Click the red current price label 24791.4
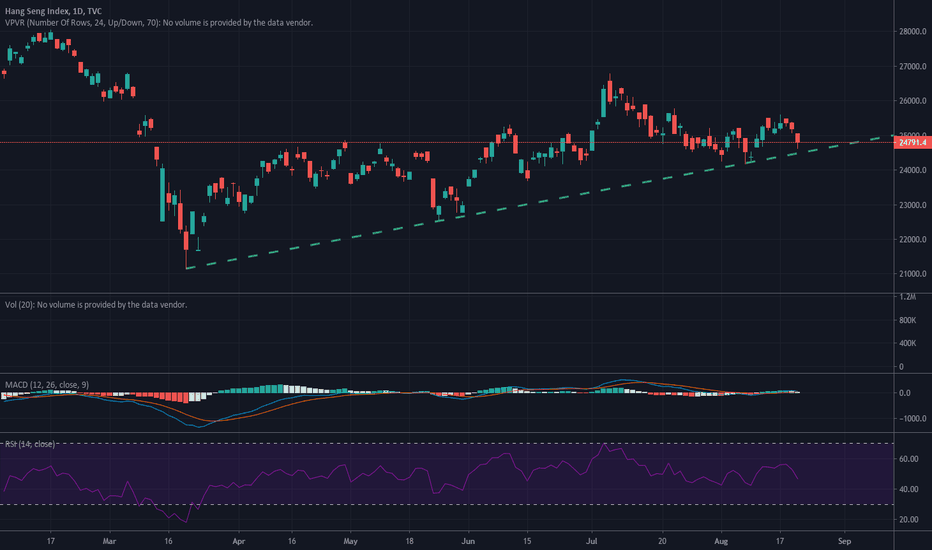The width and height of the screenshot is (932, 550). coord(912,143)
